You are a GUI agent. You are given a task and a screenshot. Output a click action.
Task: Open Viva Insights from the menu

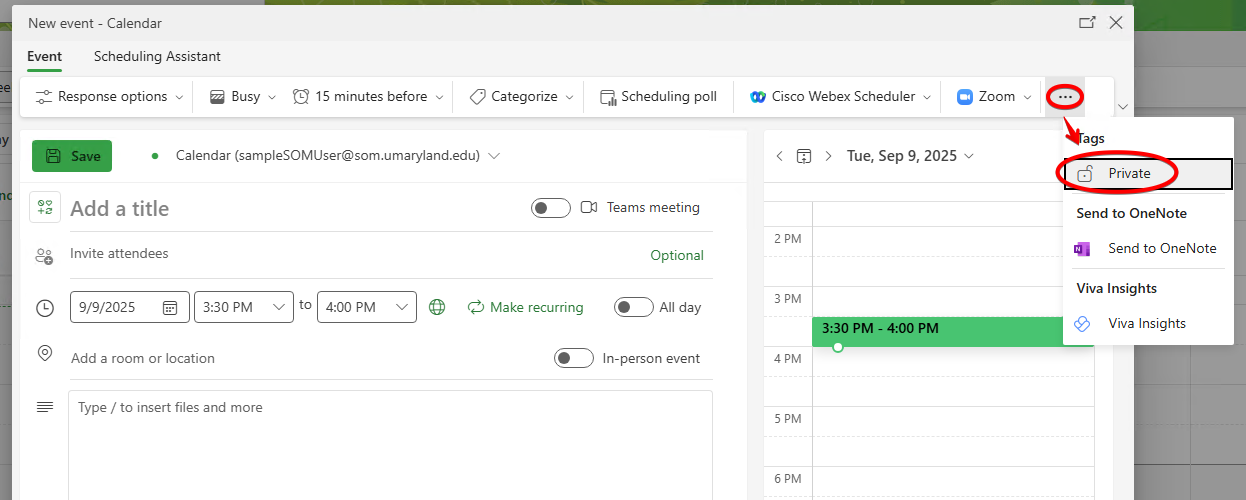(x=1146, y=324)
